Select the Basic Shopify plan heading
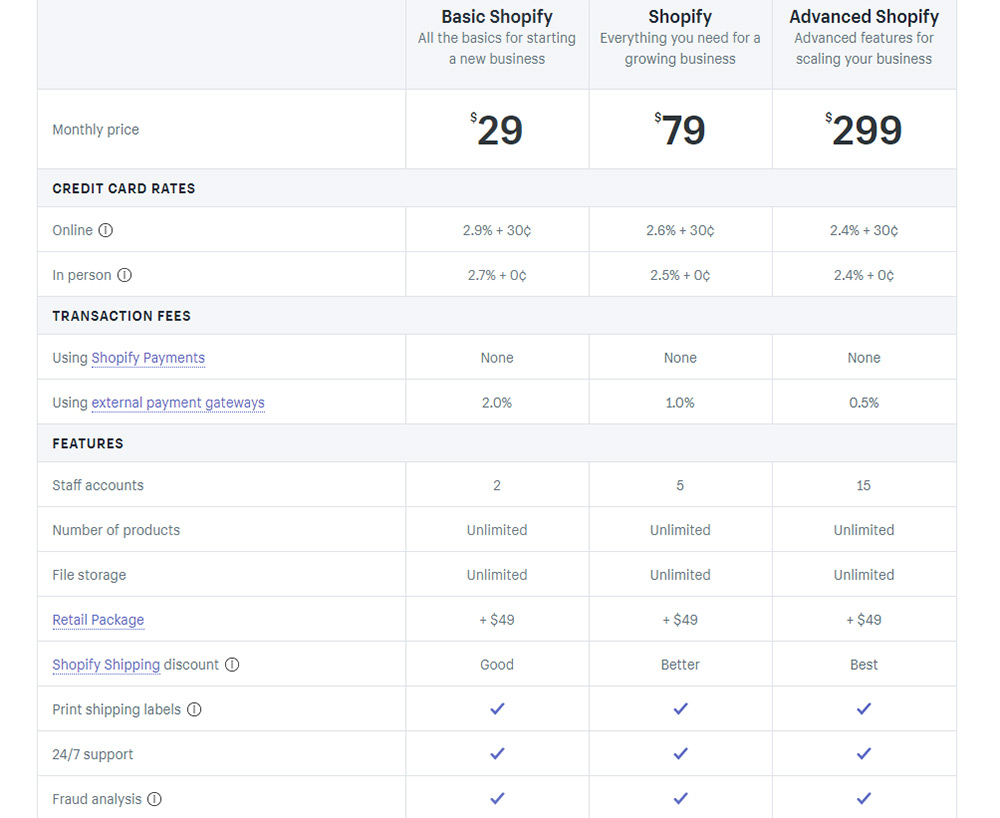This screenshot has width=1000, height=818. 497,17
